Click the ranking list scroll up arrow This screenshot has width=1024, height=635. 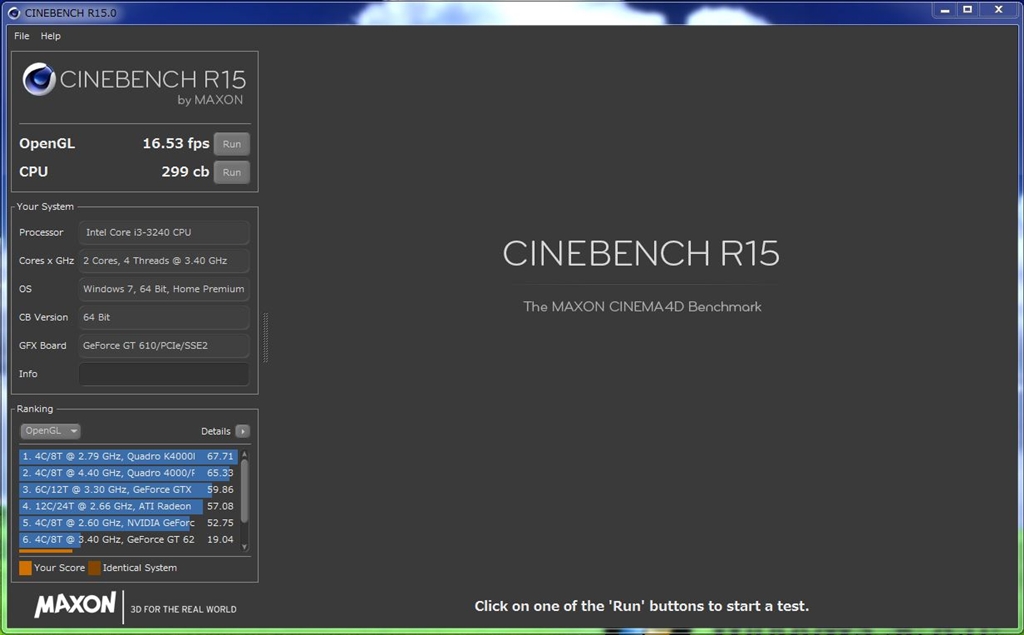coord(245,453)
